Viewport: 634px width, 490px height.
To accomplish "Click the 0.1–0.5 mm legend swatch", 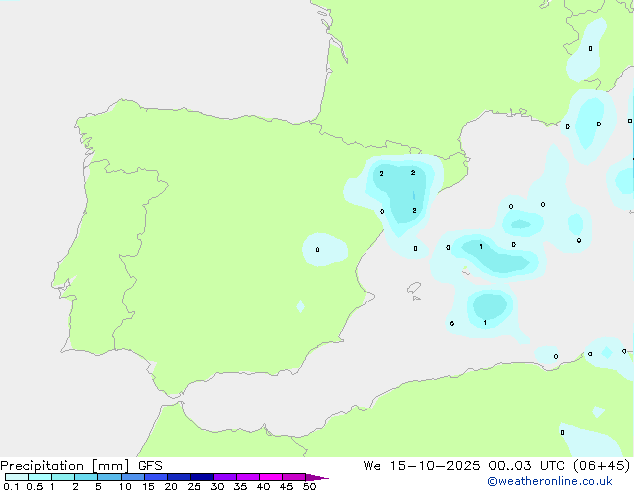I will 17,477.
